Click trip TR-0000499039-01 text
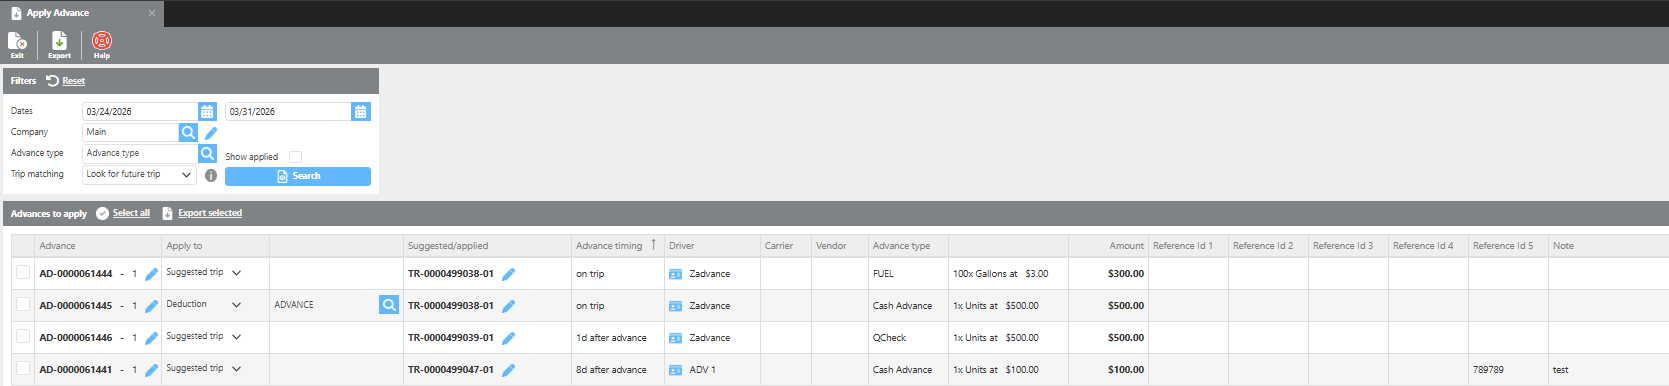The width and height of the screenshot is (1669, 386). [451, 338]
